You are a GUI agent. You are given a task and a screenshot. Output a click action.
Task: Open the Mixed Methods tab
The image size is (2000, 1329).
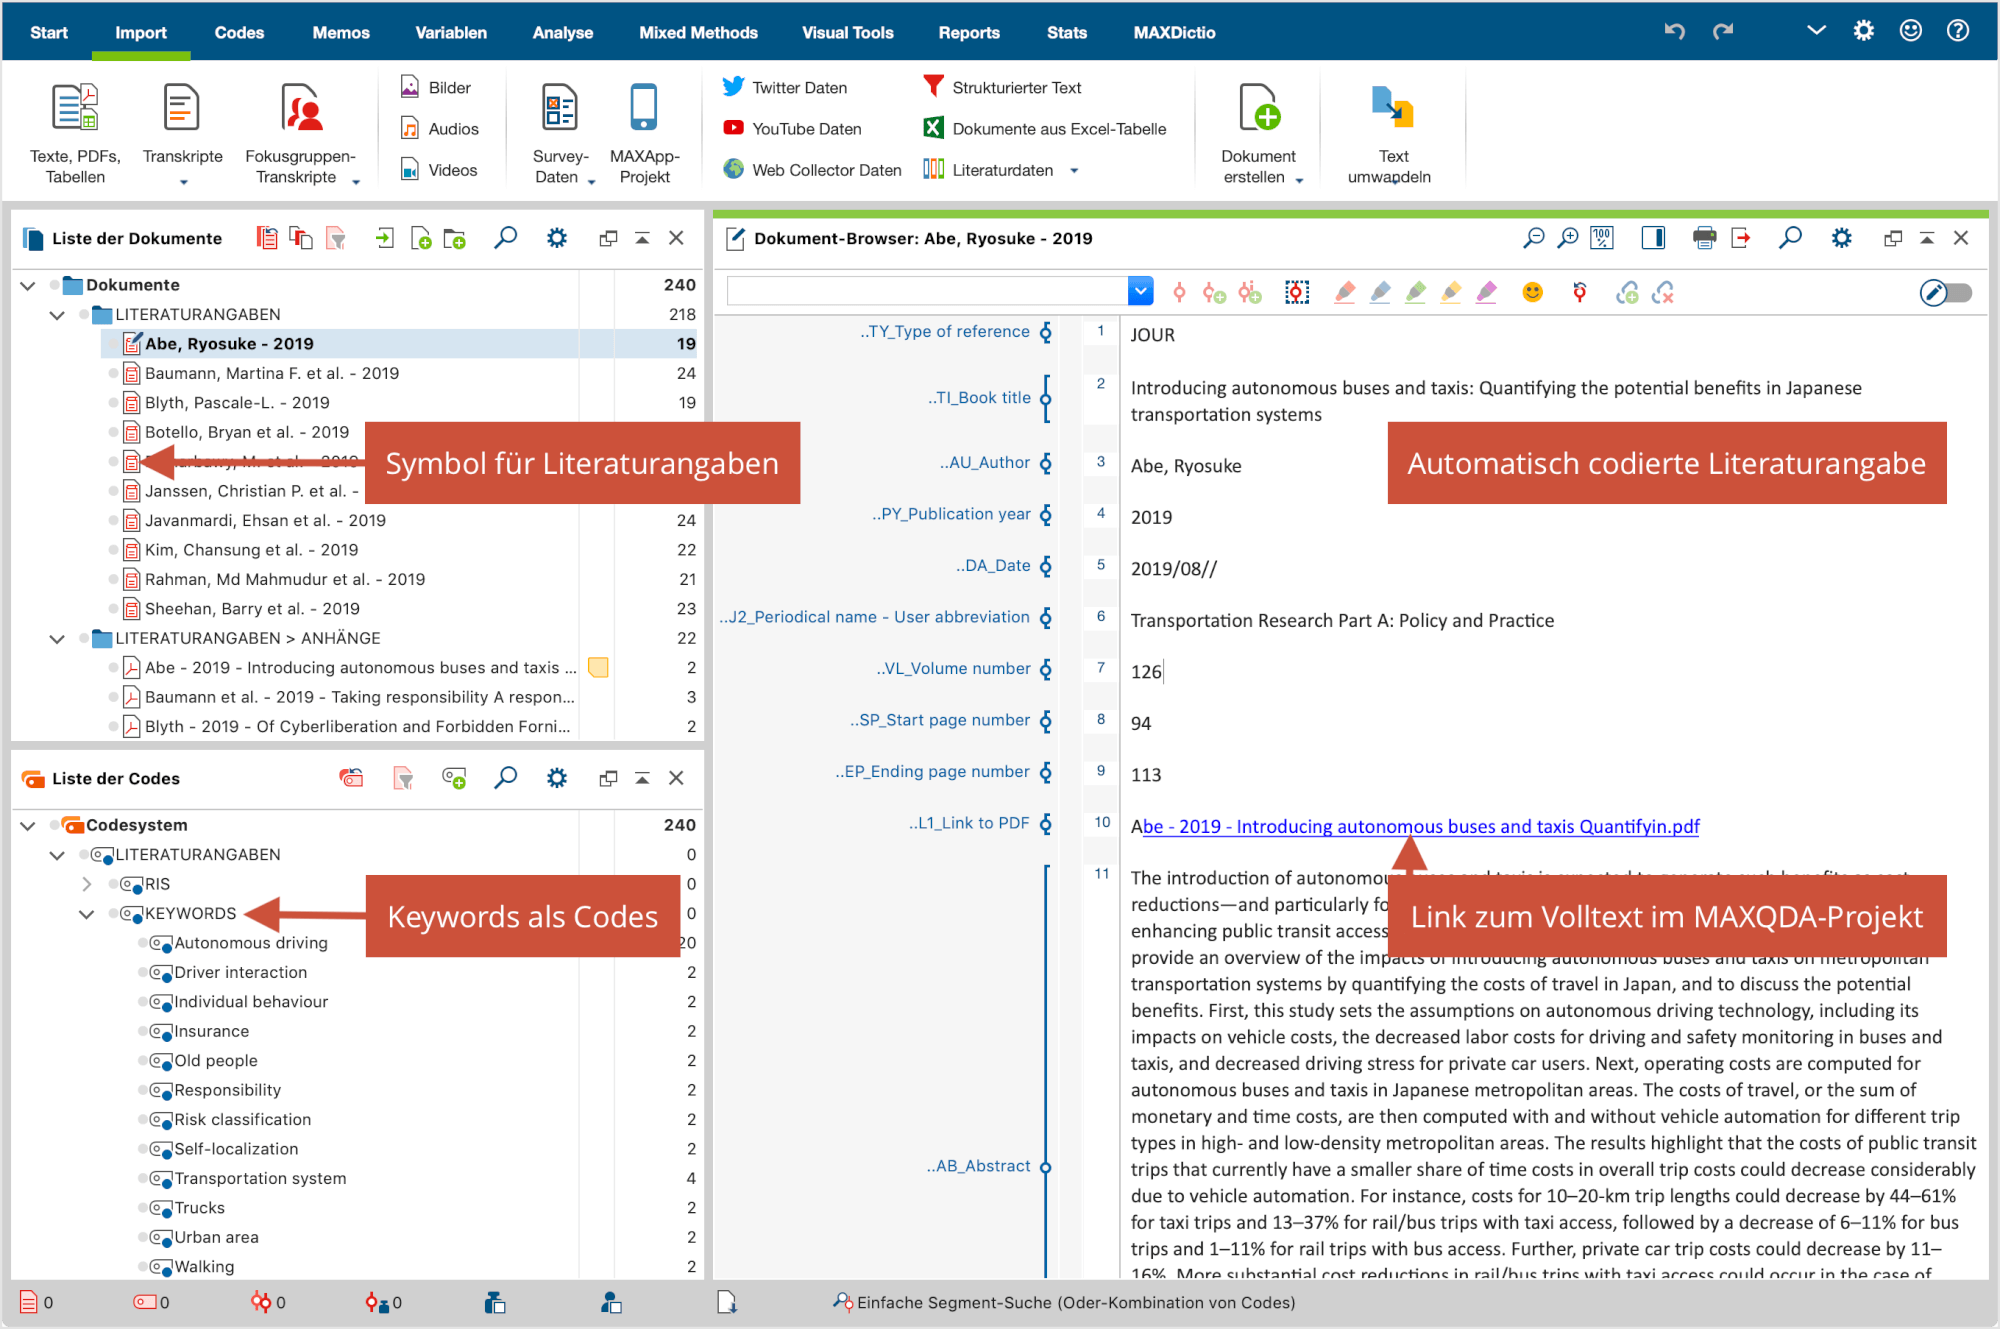click(698, 32)
